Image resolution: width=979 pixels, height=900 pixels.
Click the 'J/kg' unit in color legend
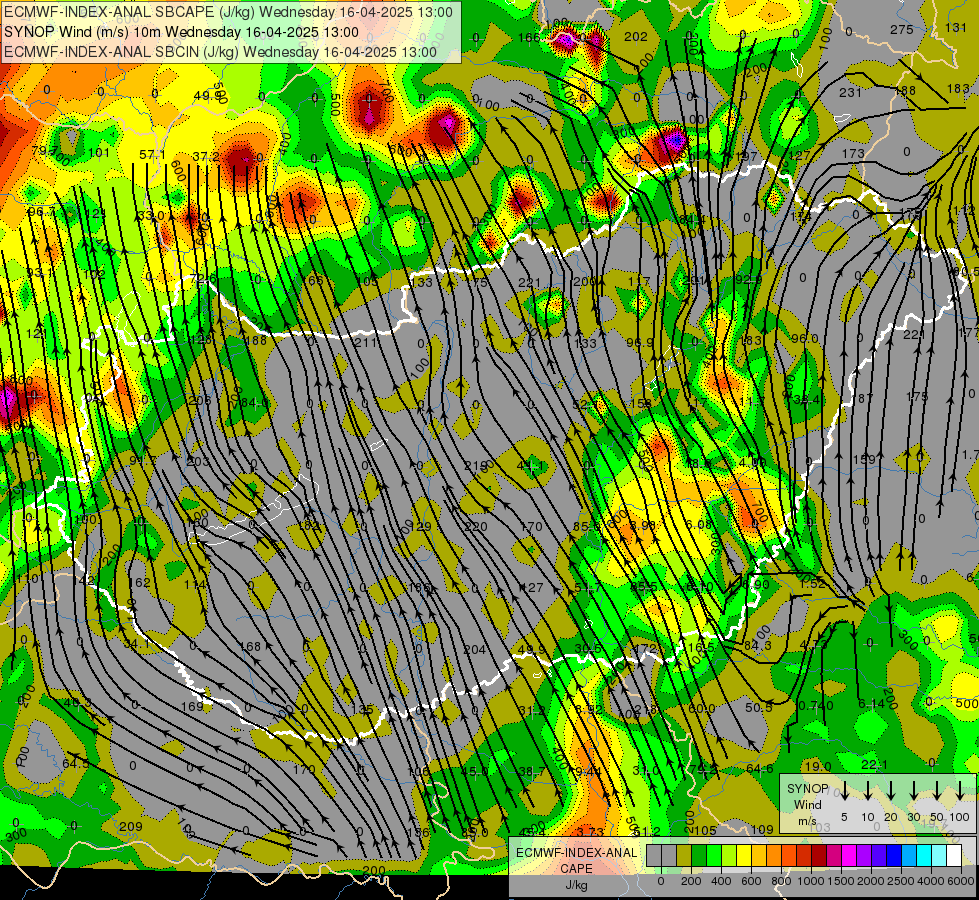pos(576,885)
